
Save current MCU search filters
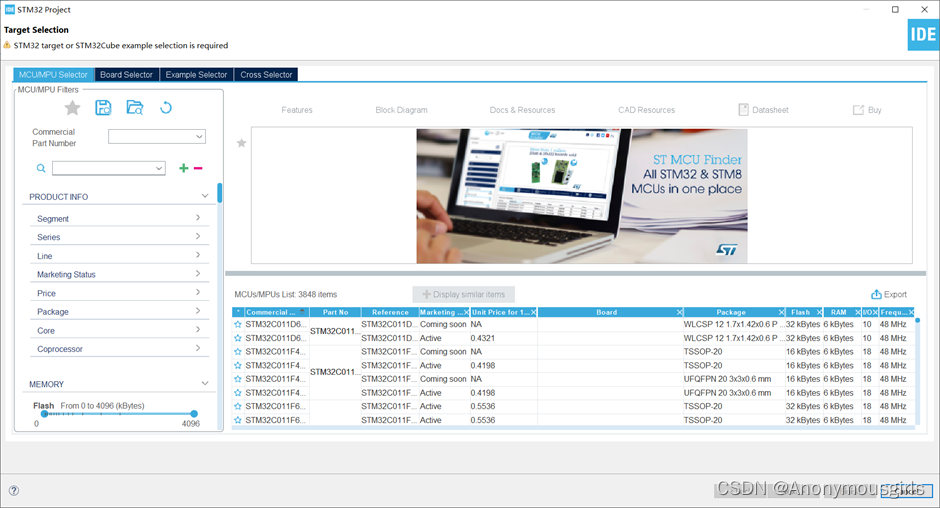[103, 108]
